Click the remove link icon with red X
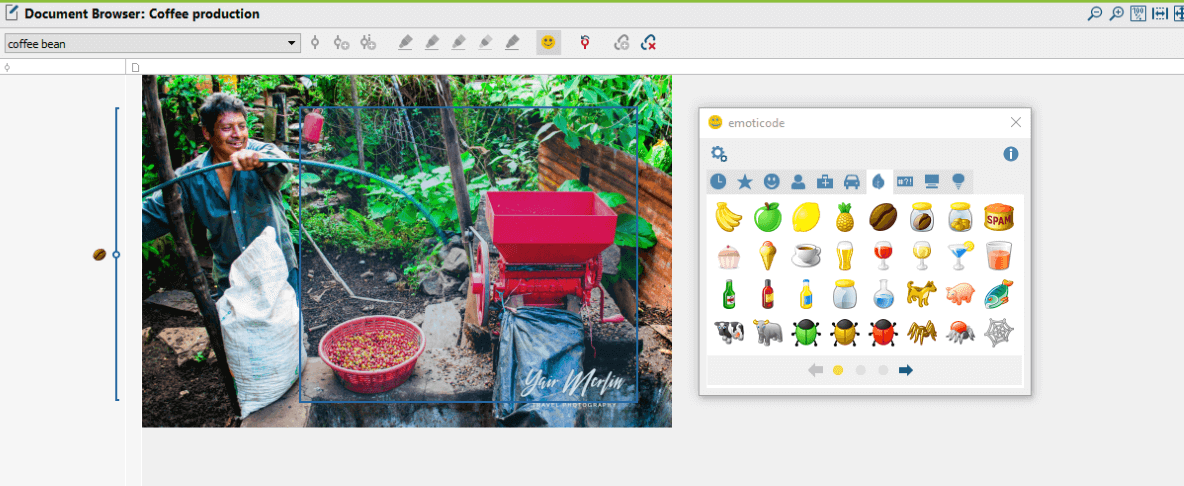Viewport: 1184px width, 486px height. [648, 43]
